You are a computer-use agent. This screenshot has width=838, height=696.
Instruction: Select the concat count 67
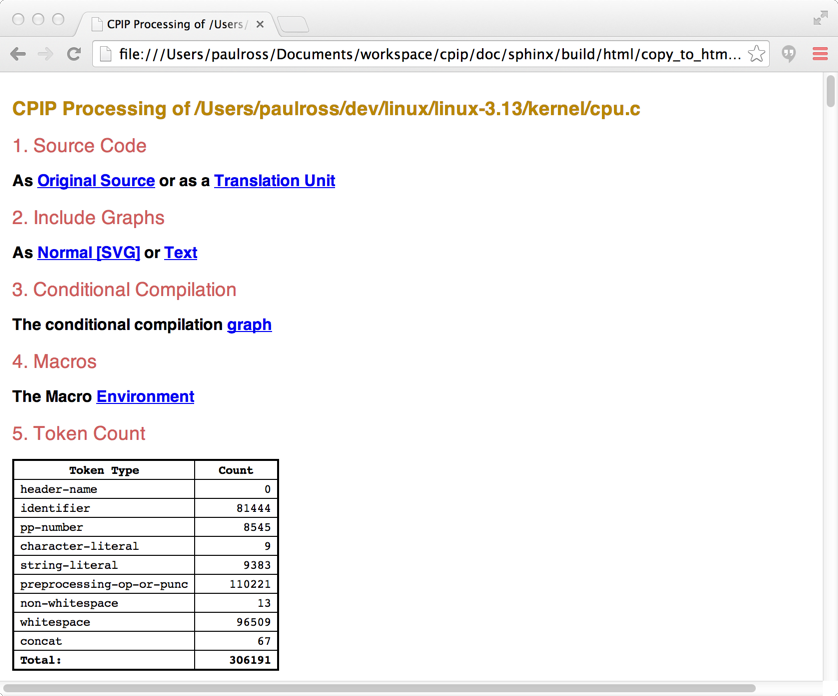click(x=236, y=641)
